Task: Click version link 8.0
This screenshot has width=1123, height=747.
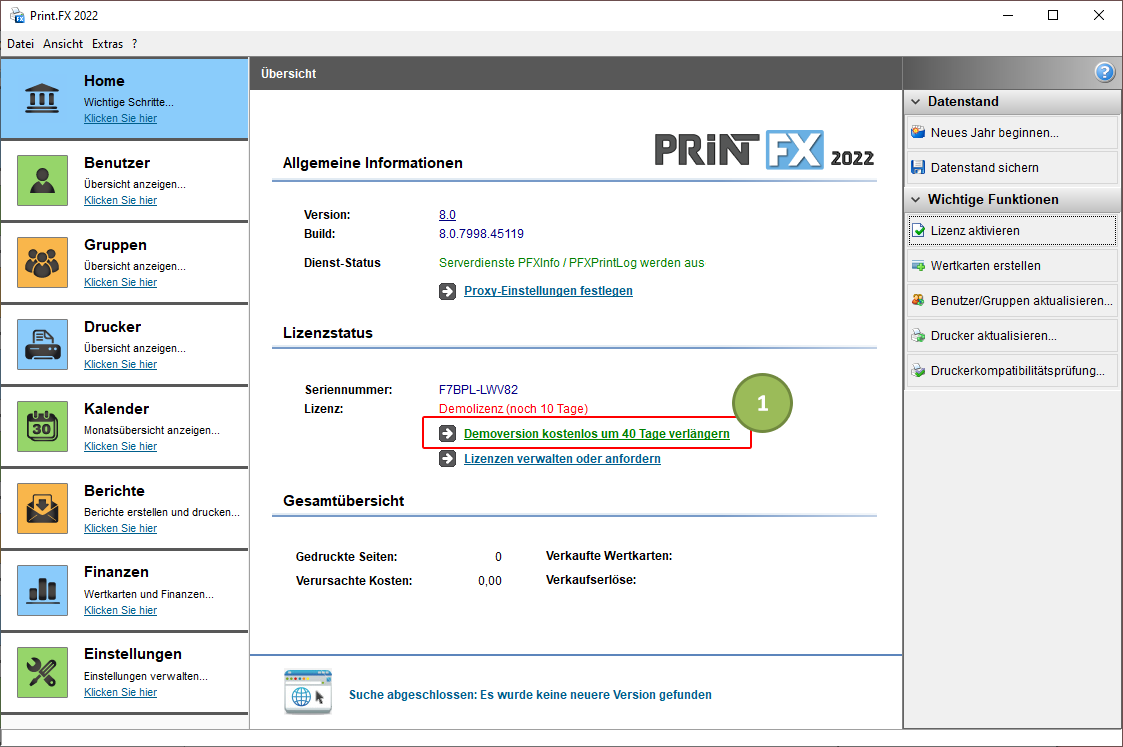Action: (447, 215)
